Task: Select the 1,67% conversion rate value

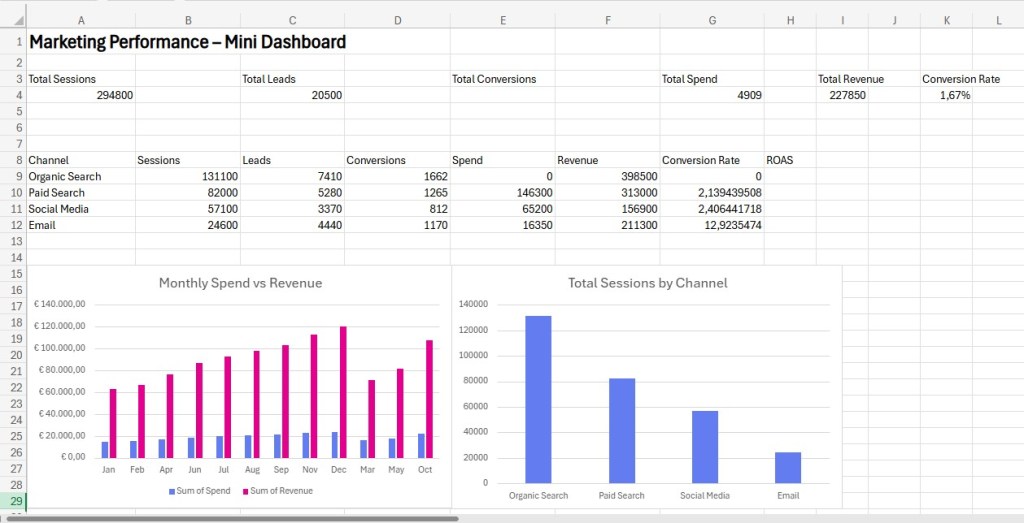Action: point(947,95)
